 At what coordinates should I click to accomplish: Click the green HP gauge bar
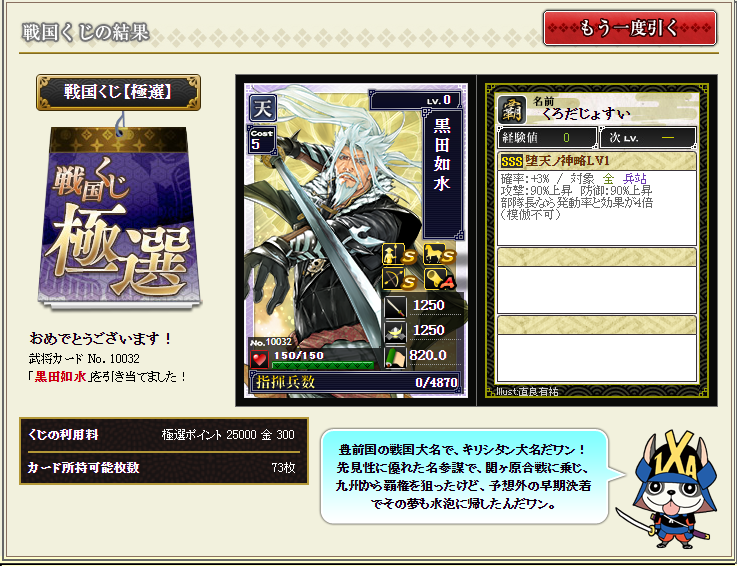(323, 365)
